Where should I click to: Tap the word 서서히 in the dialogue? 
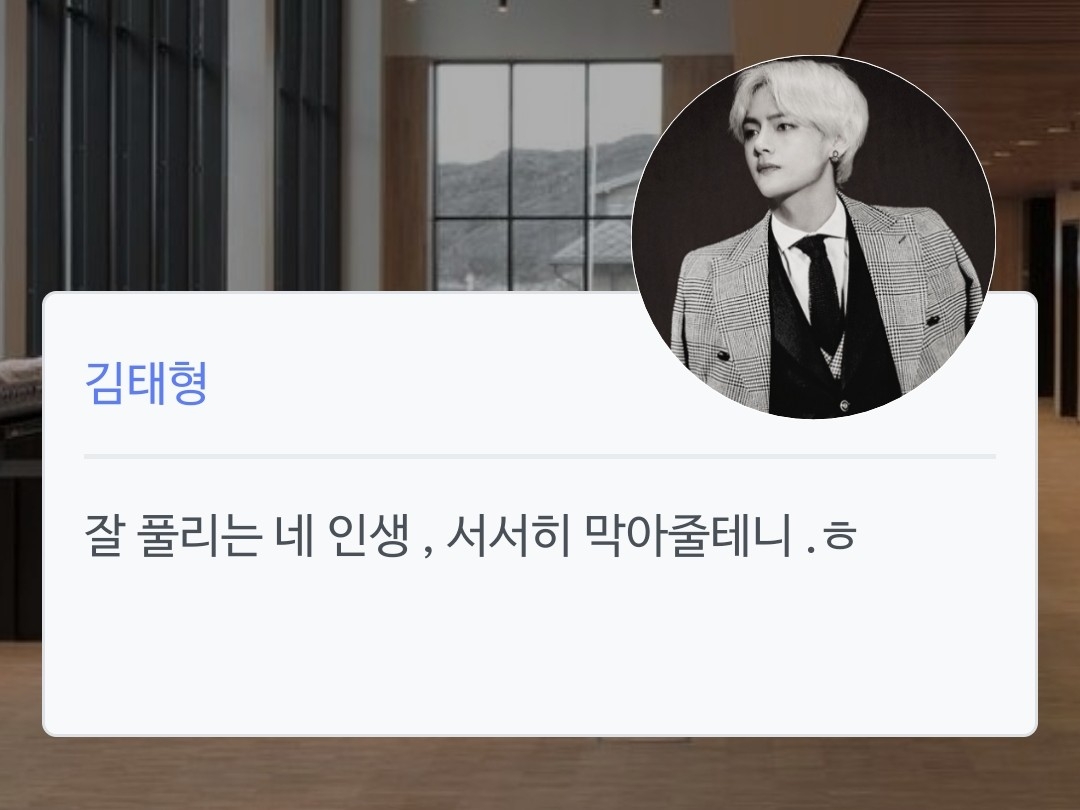pos(508,534)
